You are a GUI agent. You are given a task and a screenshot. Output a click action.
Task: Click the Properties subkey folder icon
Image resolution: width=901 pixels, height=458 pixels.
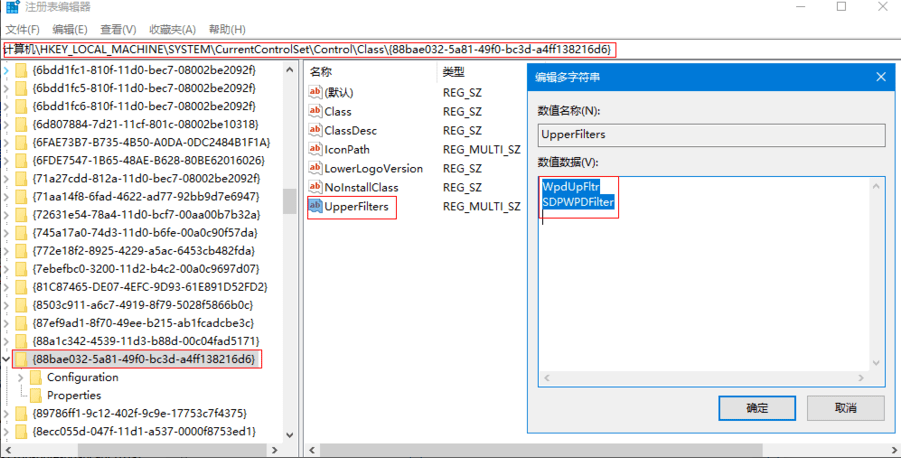pyautogui.click(x=36, y=395)
